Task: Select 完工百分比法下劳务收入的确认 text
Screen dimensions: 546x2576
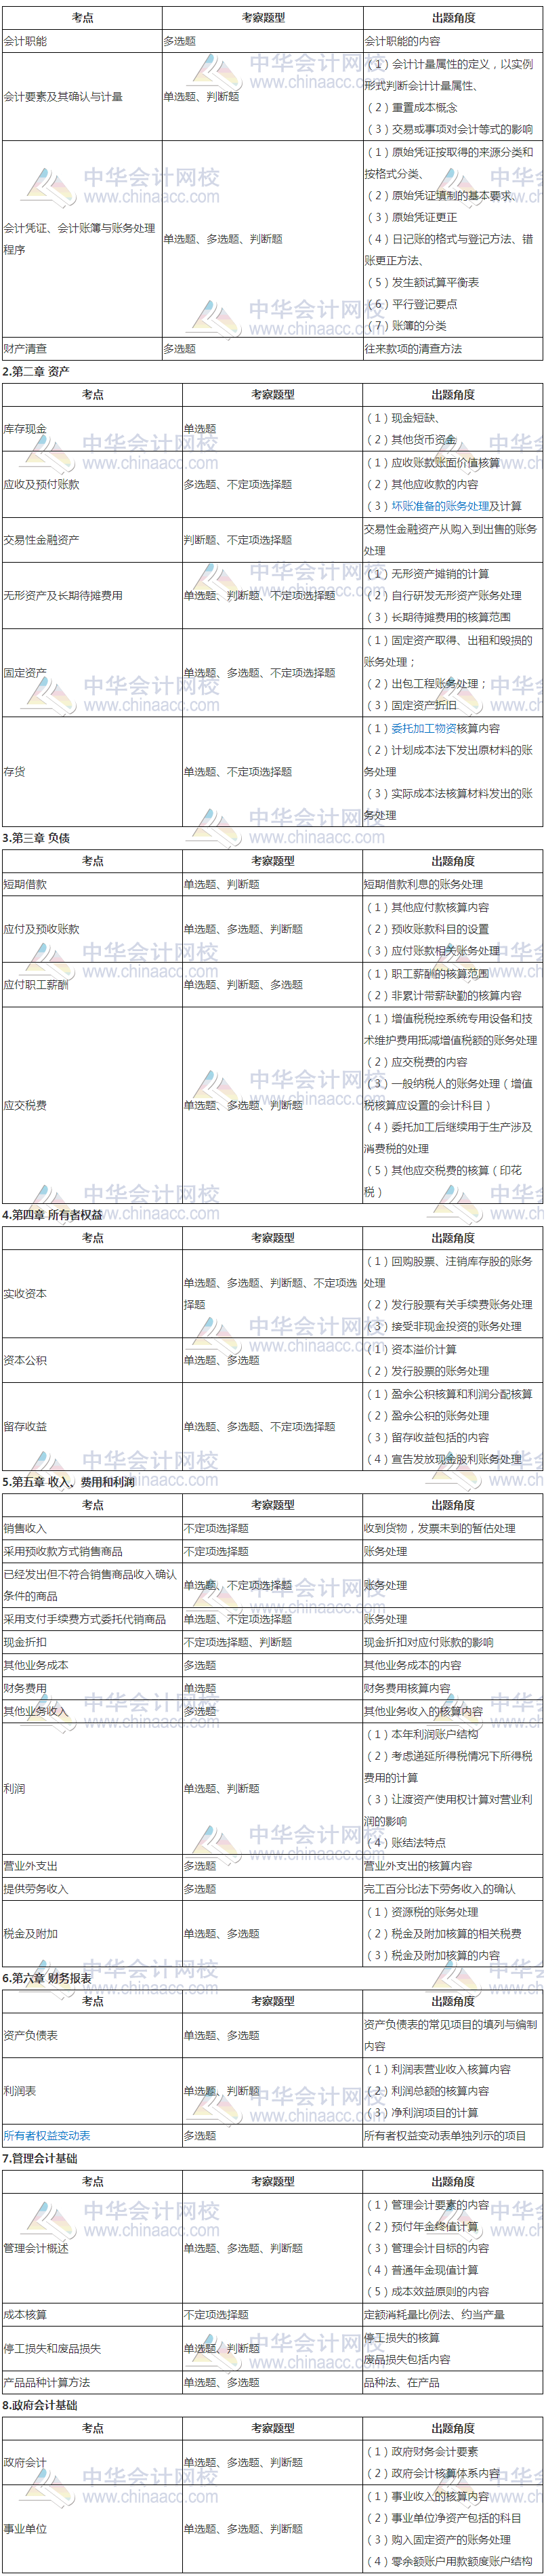Action: 440,1889
